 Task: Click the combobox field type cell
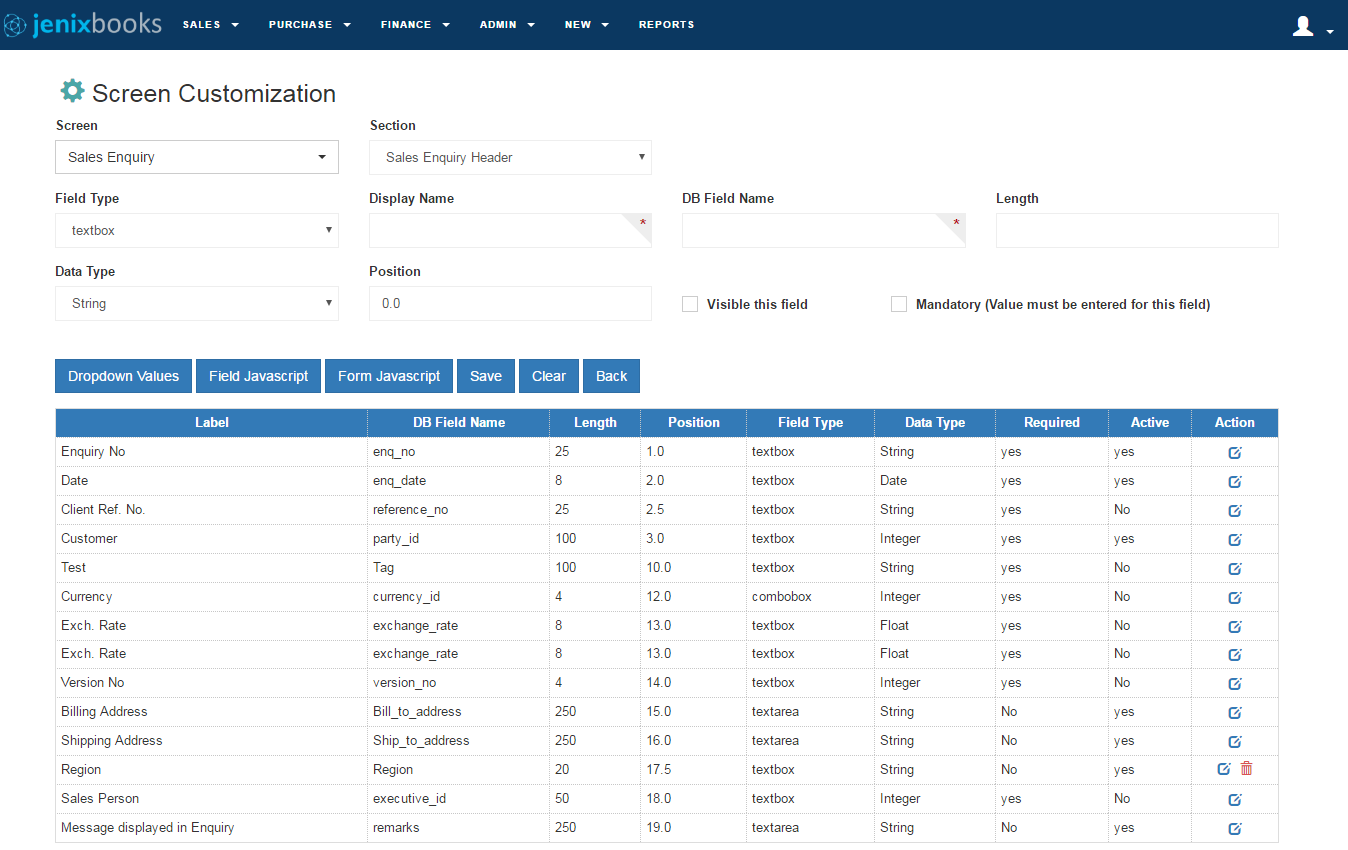pyautogui.click(x=810, y=597)
